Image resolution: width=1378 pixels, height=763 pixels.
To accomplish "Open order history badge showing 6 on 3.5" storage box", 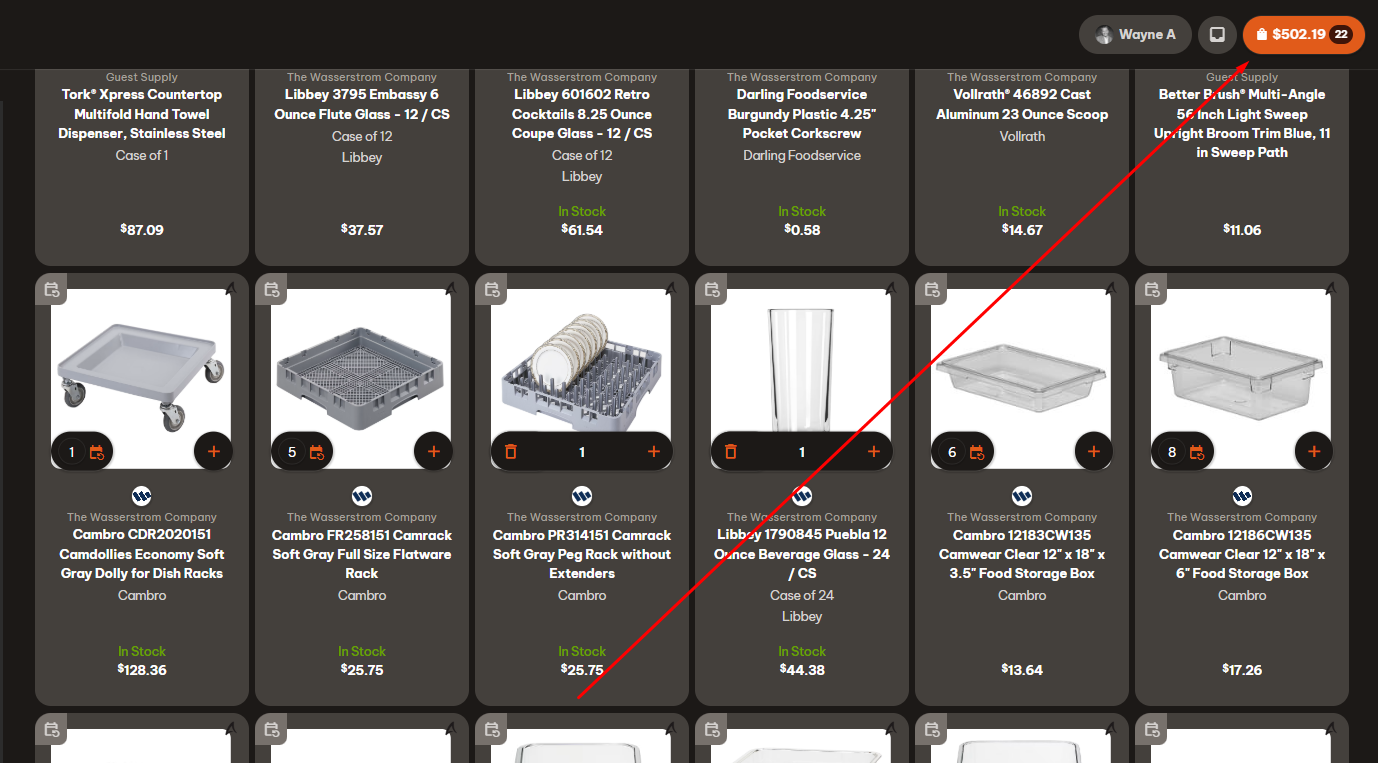I will 962,452.
